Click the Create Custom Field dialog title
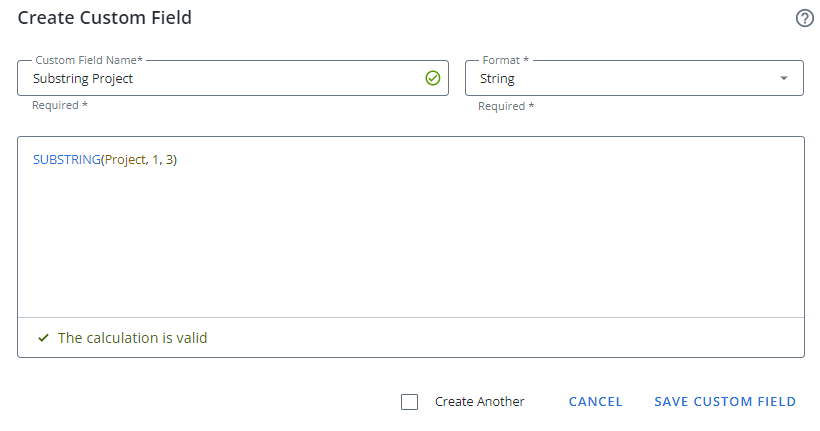820x431 pixels. click(105, 18)
